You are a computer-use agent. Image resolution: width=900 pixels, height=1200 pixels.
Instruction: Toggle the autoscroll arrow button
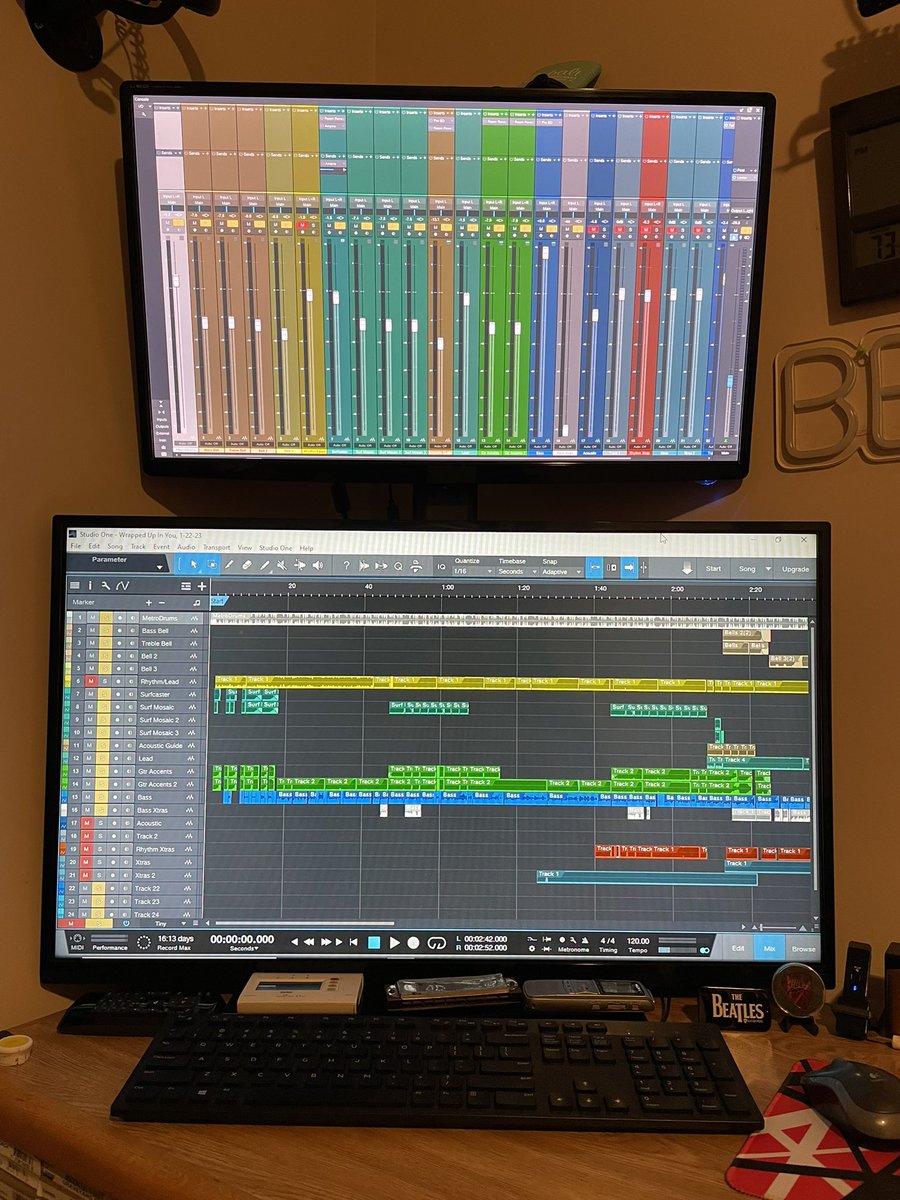coord(629,567)
